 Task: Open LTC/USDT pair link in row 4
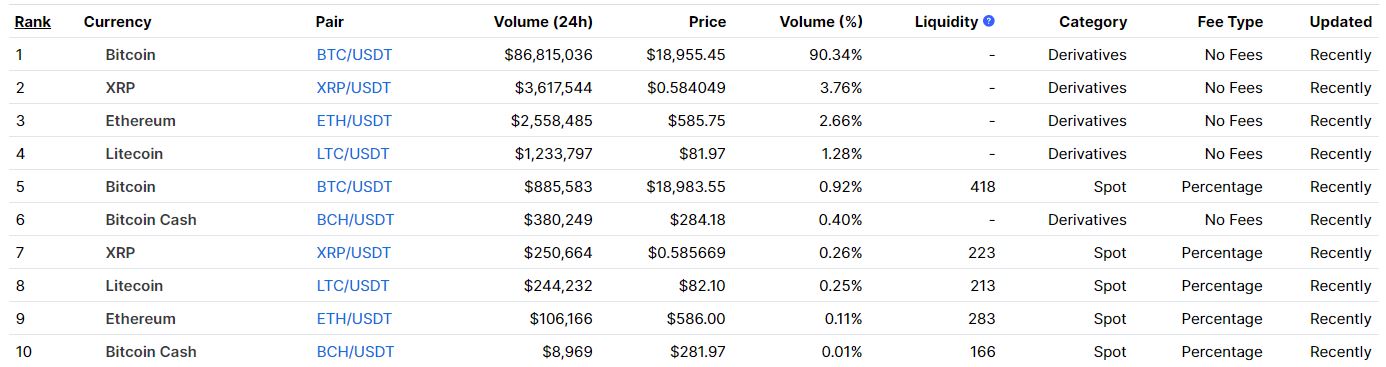click(353, 154)
